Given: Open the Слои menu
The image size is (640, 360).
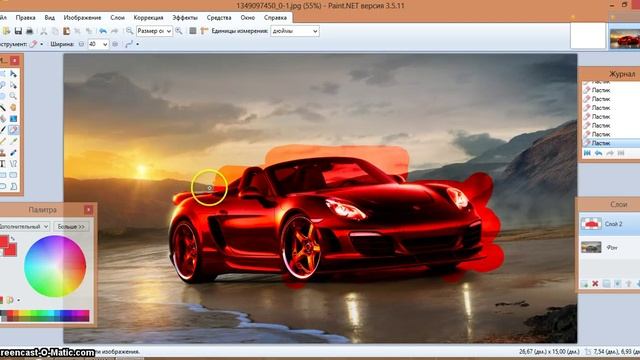Looking at the screenshot, I should [117, 18].
